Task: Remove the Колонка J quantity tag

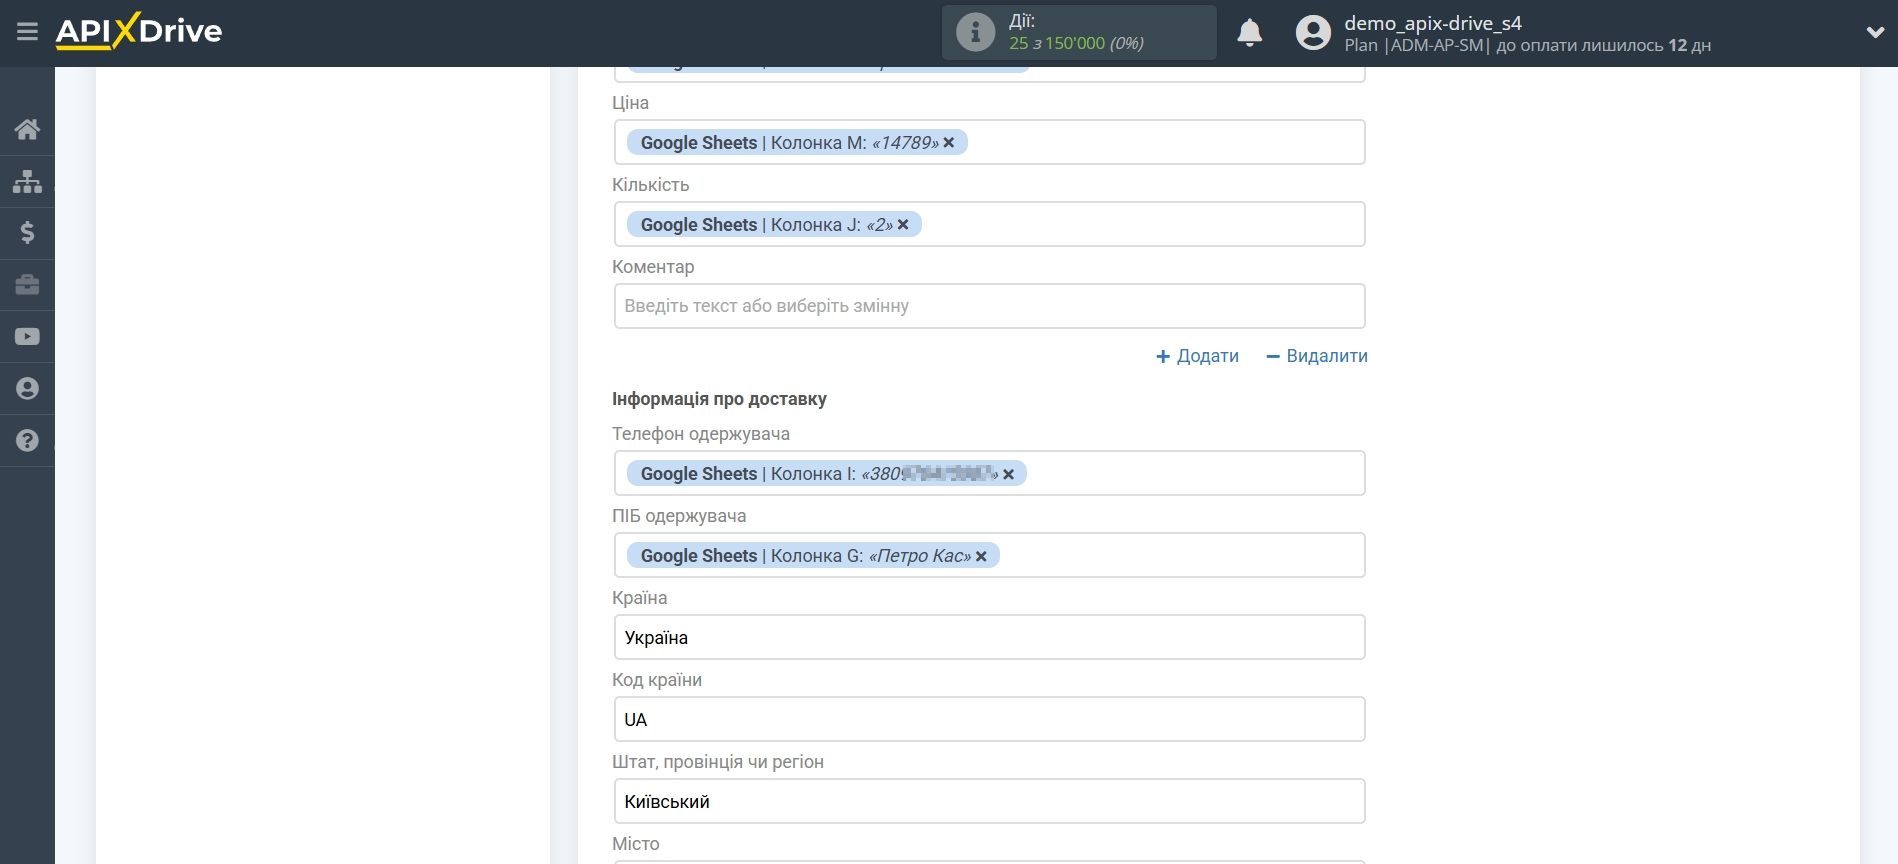Action: click(x=903, y=225)
